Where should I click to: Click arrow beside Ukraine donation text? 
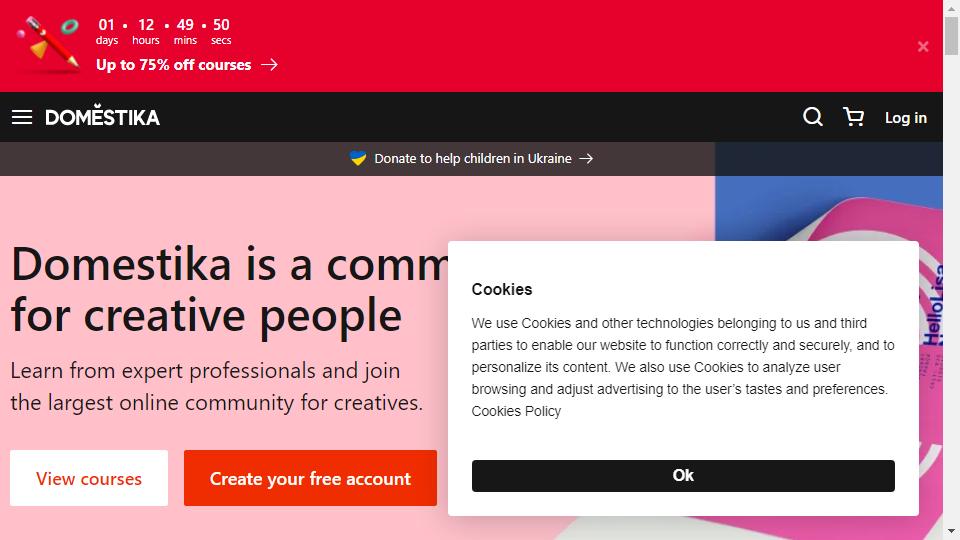click(586, 159)
